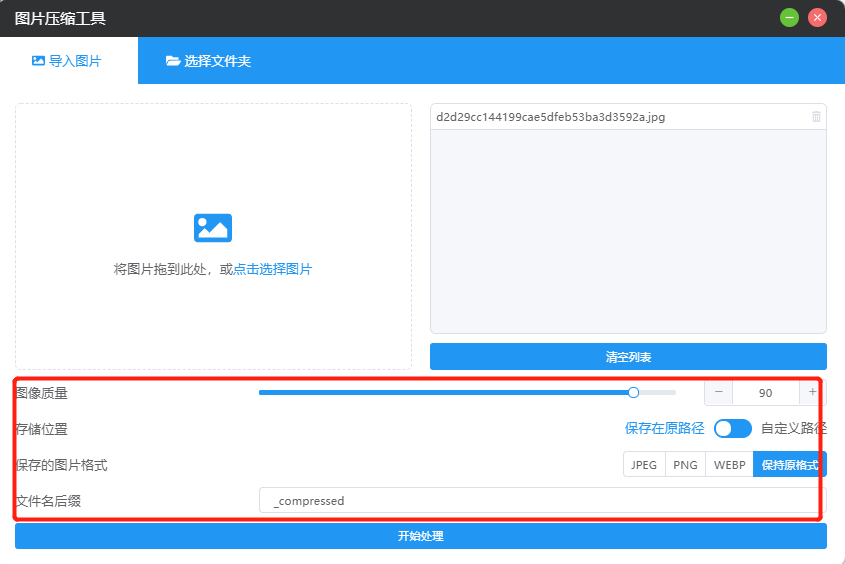This screenshot has height=564, width=845.
Task: Click the image upload icon in drop zone
Action: click(x=213, y=228)
